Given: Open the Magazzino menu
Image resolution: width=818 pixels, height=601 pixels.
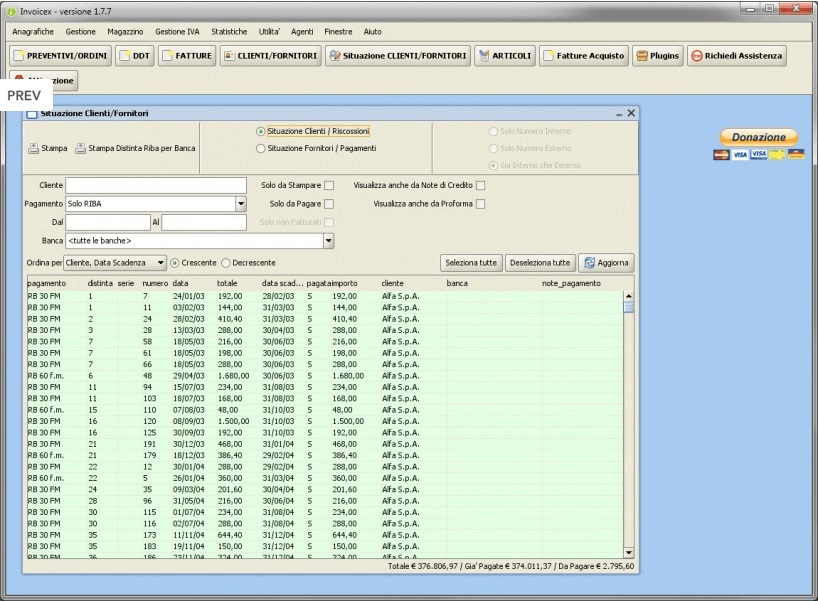Looking at the screenshot, I should (125, 32).
